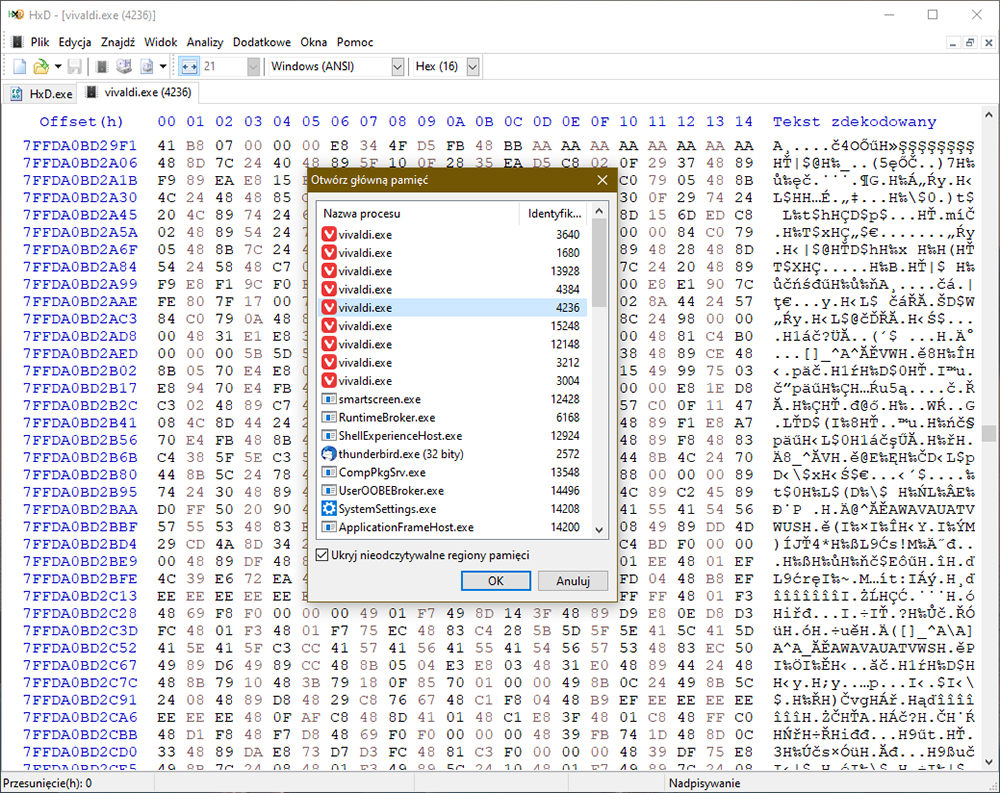Open the bytes-per-row dropdown arrow
The width and height of the screenshot is (1000, 793).
tap(253, 66)
